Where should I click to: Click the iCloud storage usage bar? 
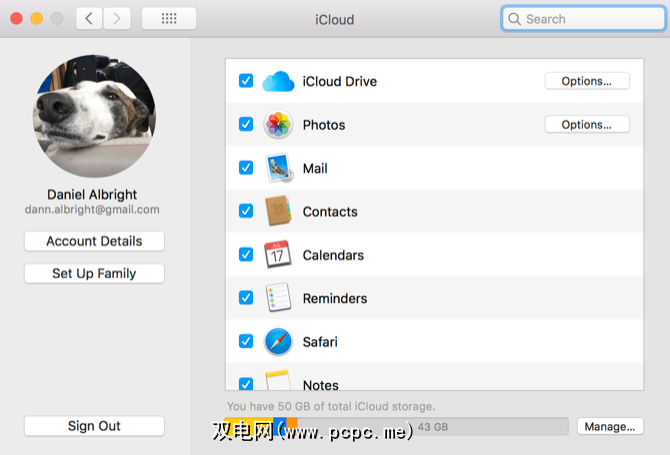396,426
